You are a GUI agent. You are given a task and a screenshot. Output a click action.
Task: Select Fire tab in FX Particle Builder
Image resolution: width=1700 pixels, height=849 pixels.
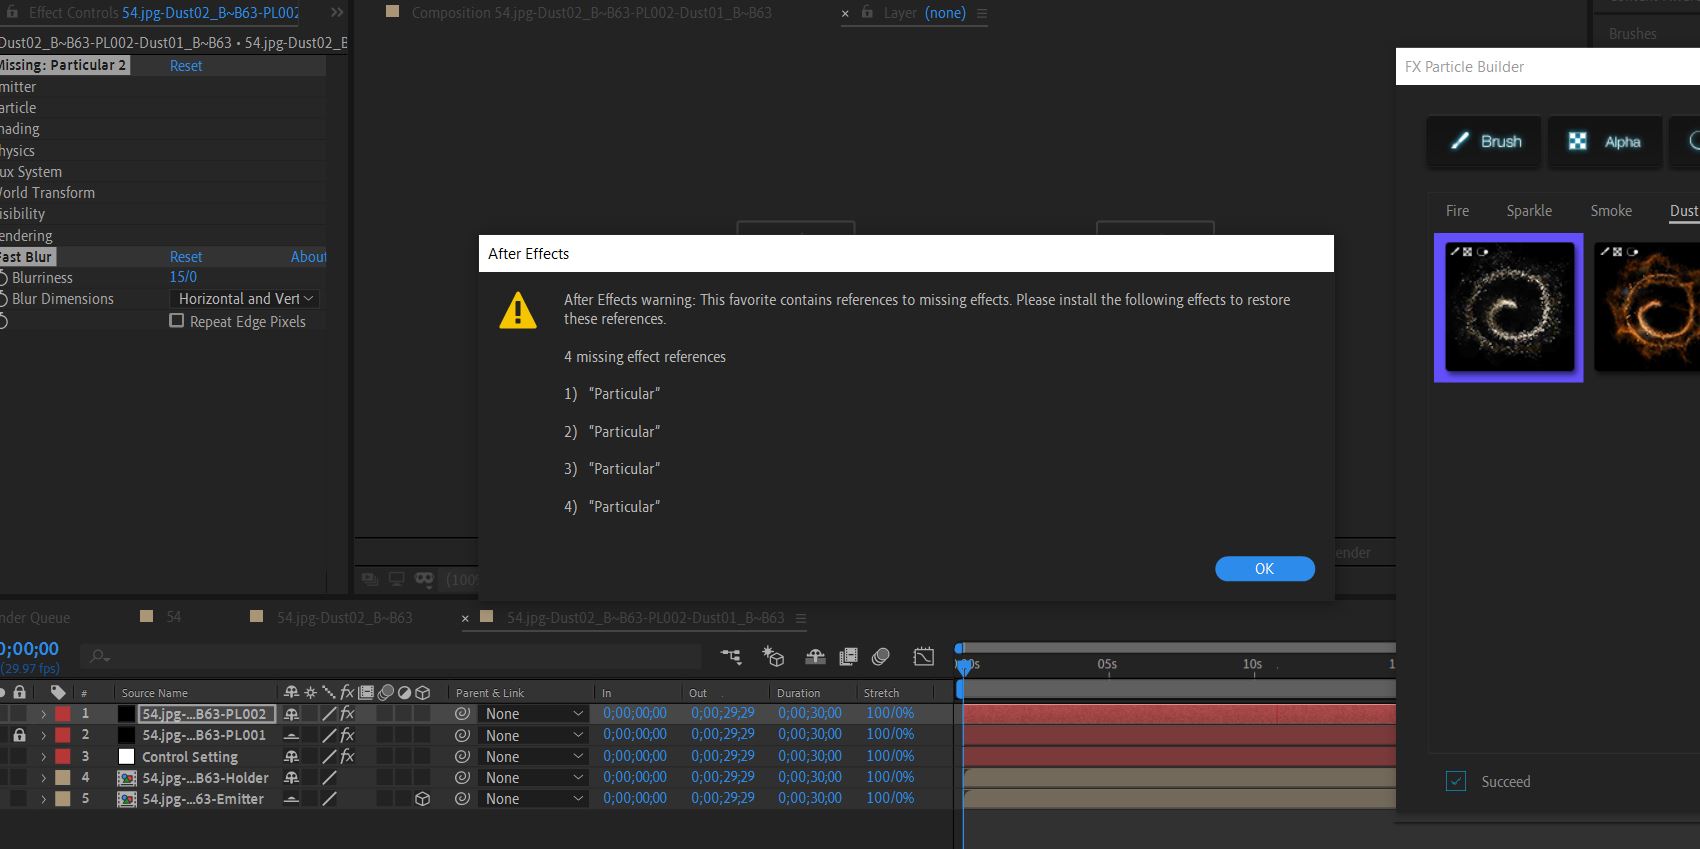pyautogui.click(x=1457, y=211)
